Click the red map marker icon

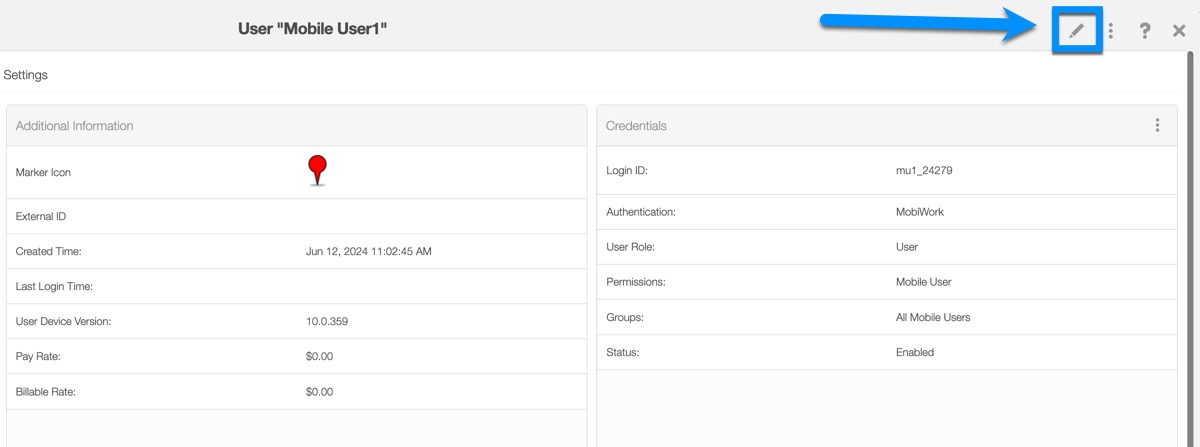[x=317, y=170]
